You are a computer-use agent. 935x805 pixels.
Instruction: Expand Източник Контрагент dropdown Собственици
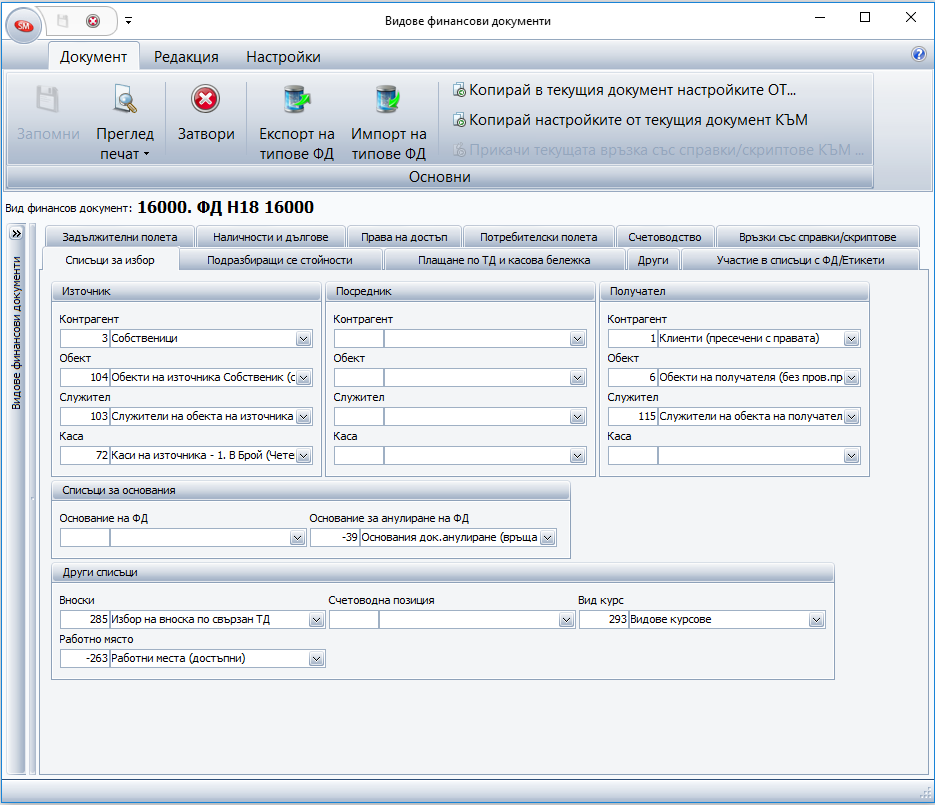304,339
